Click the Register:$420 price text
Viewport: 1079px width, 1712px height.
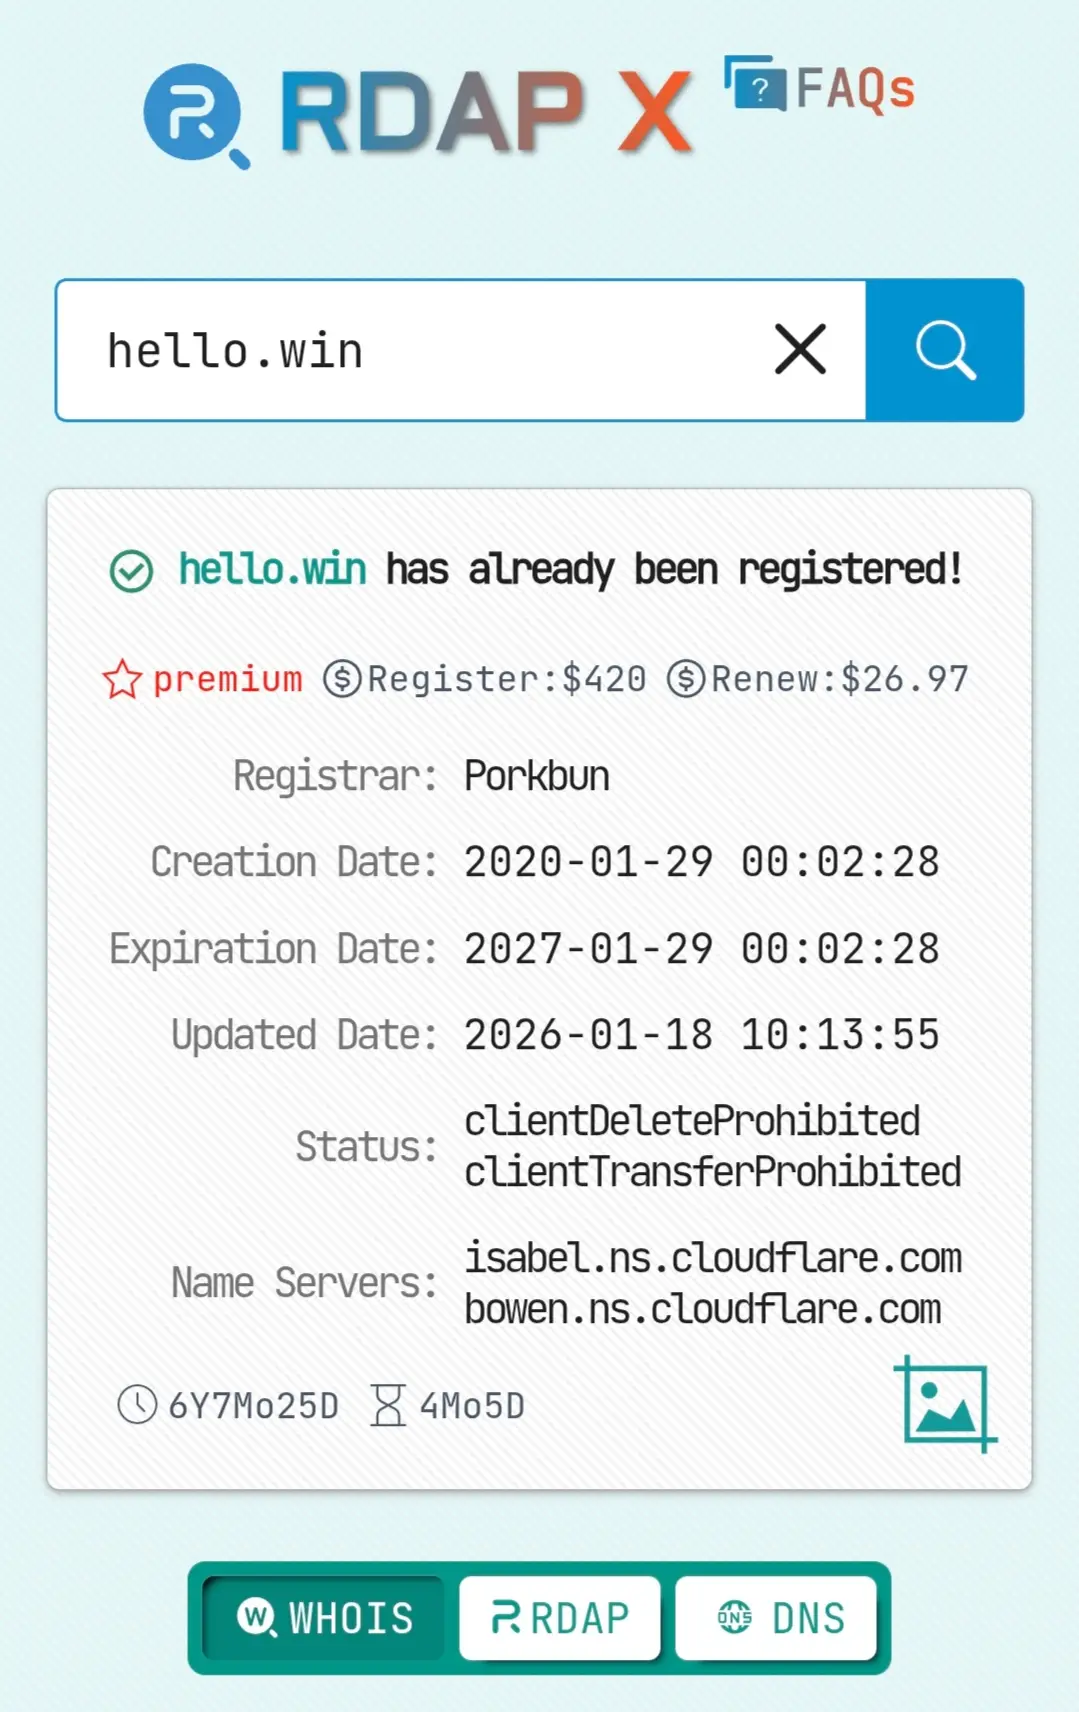coord(506,679)
